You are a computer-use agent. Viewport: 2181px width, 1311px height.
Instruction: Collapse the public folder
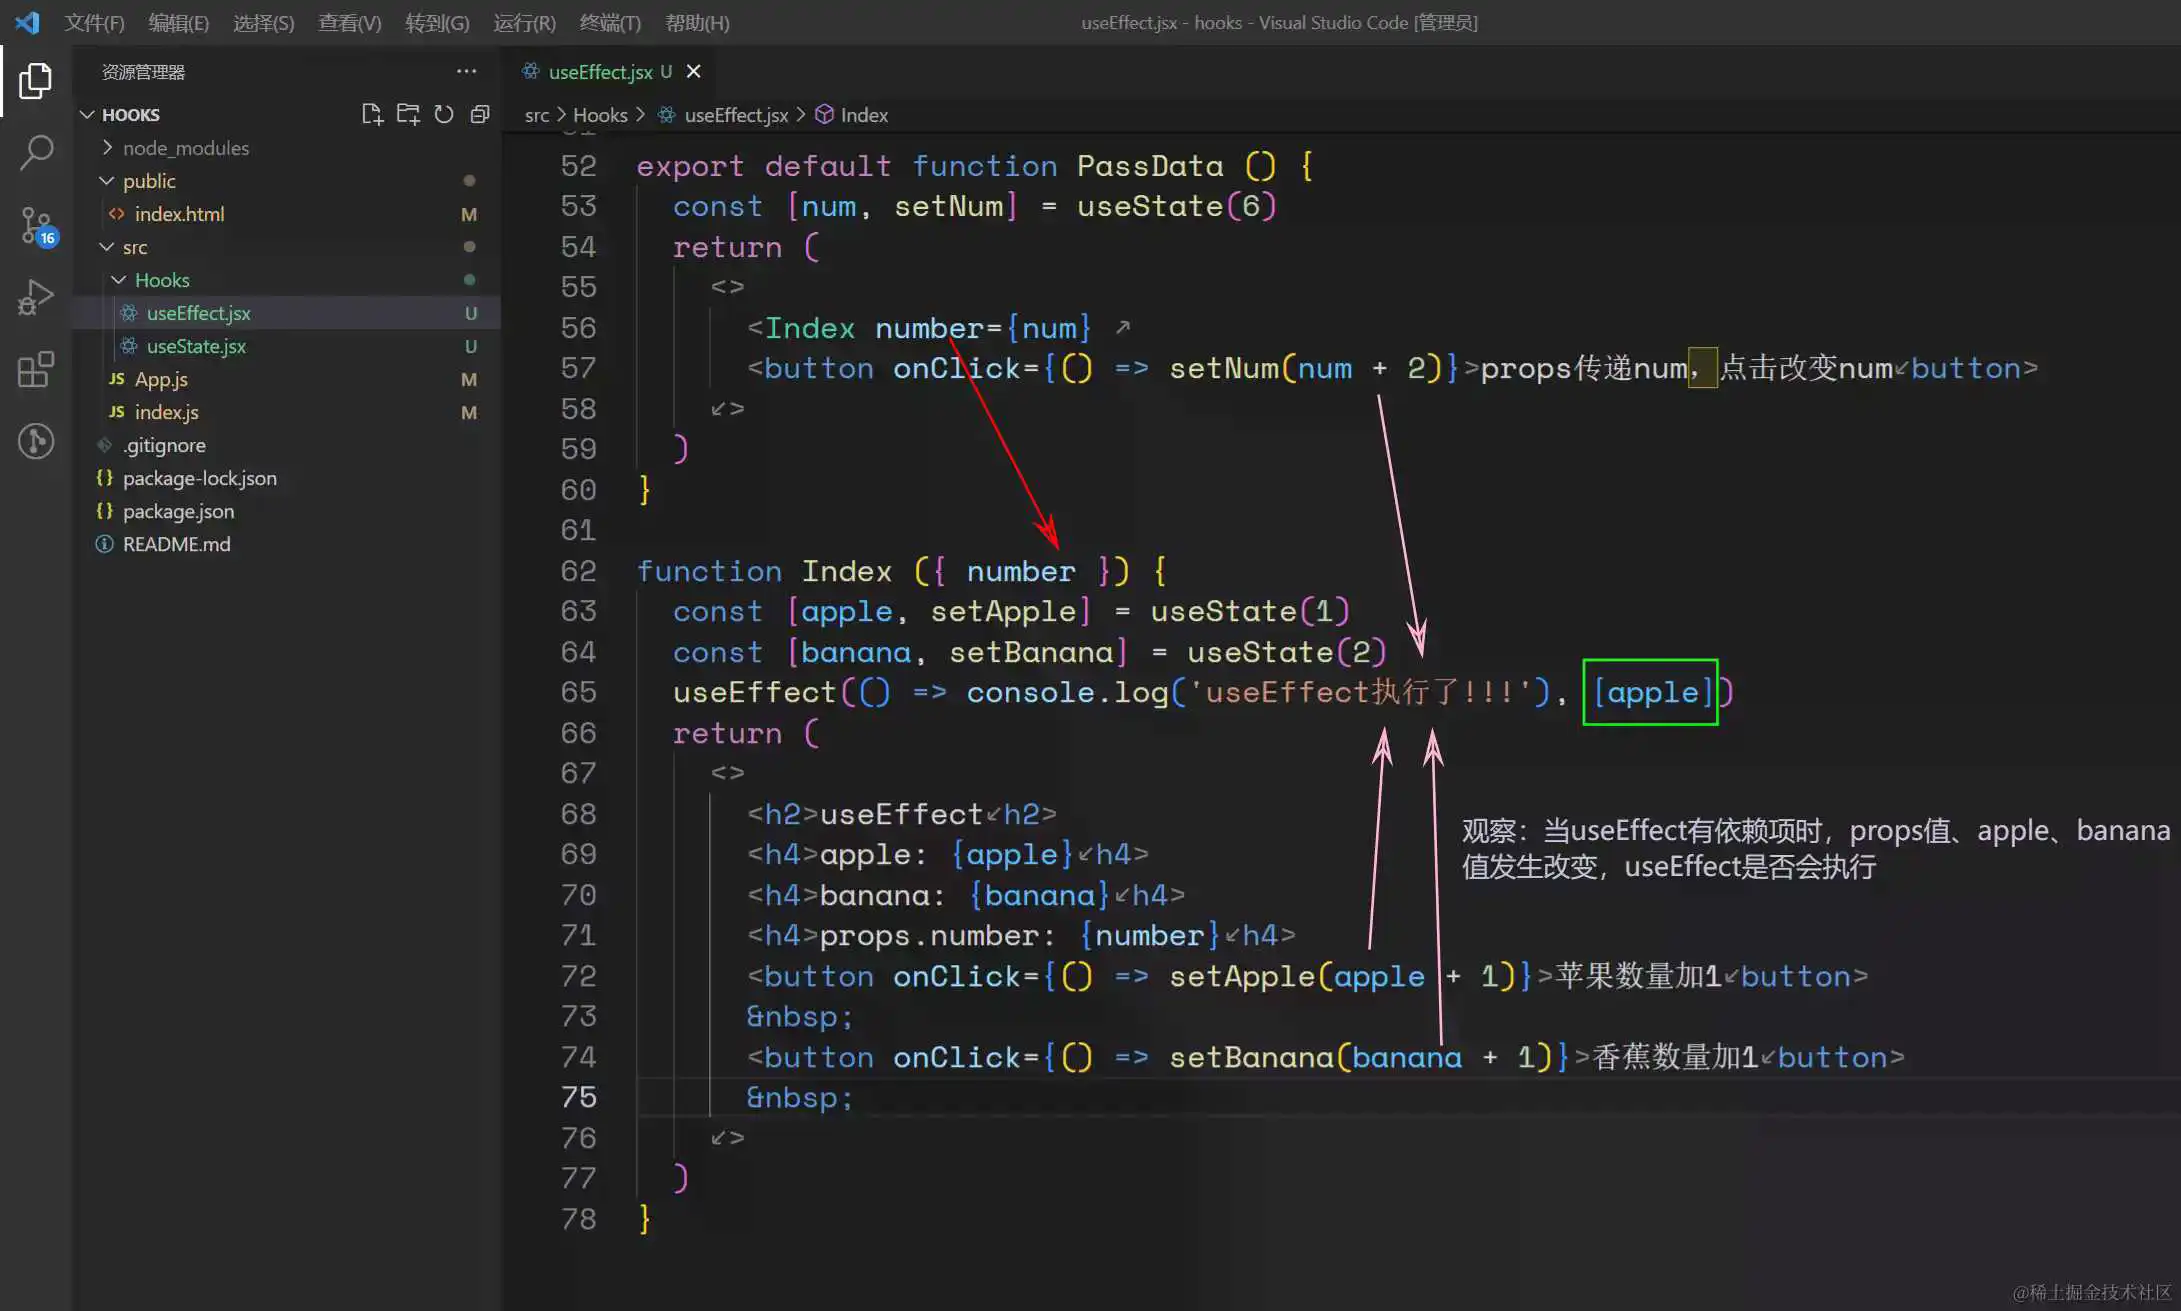(107, 180)
